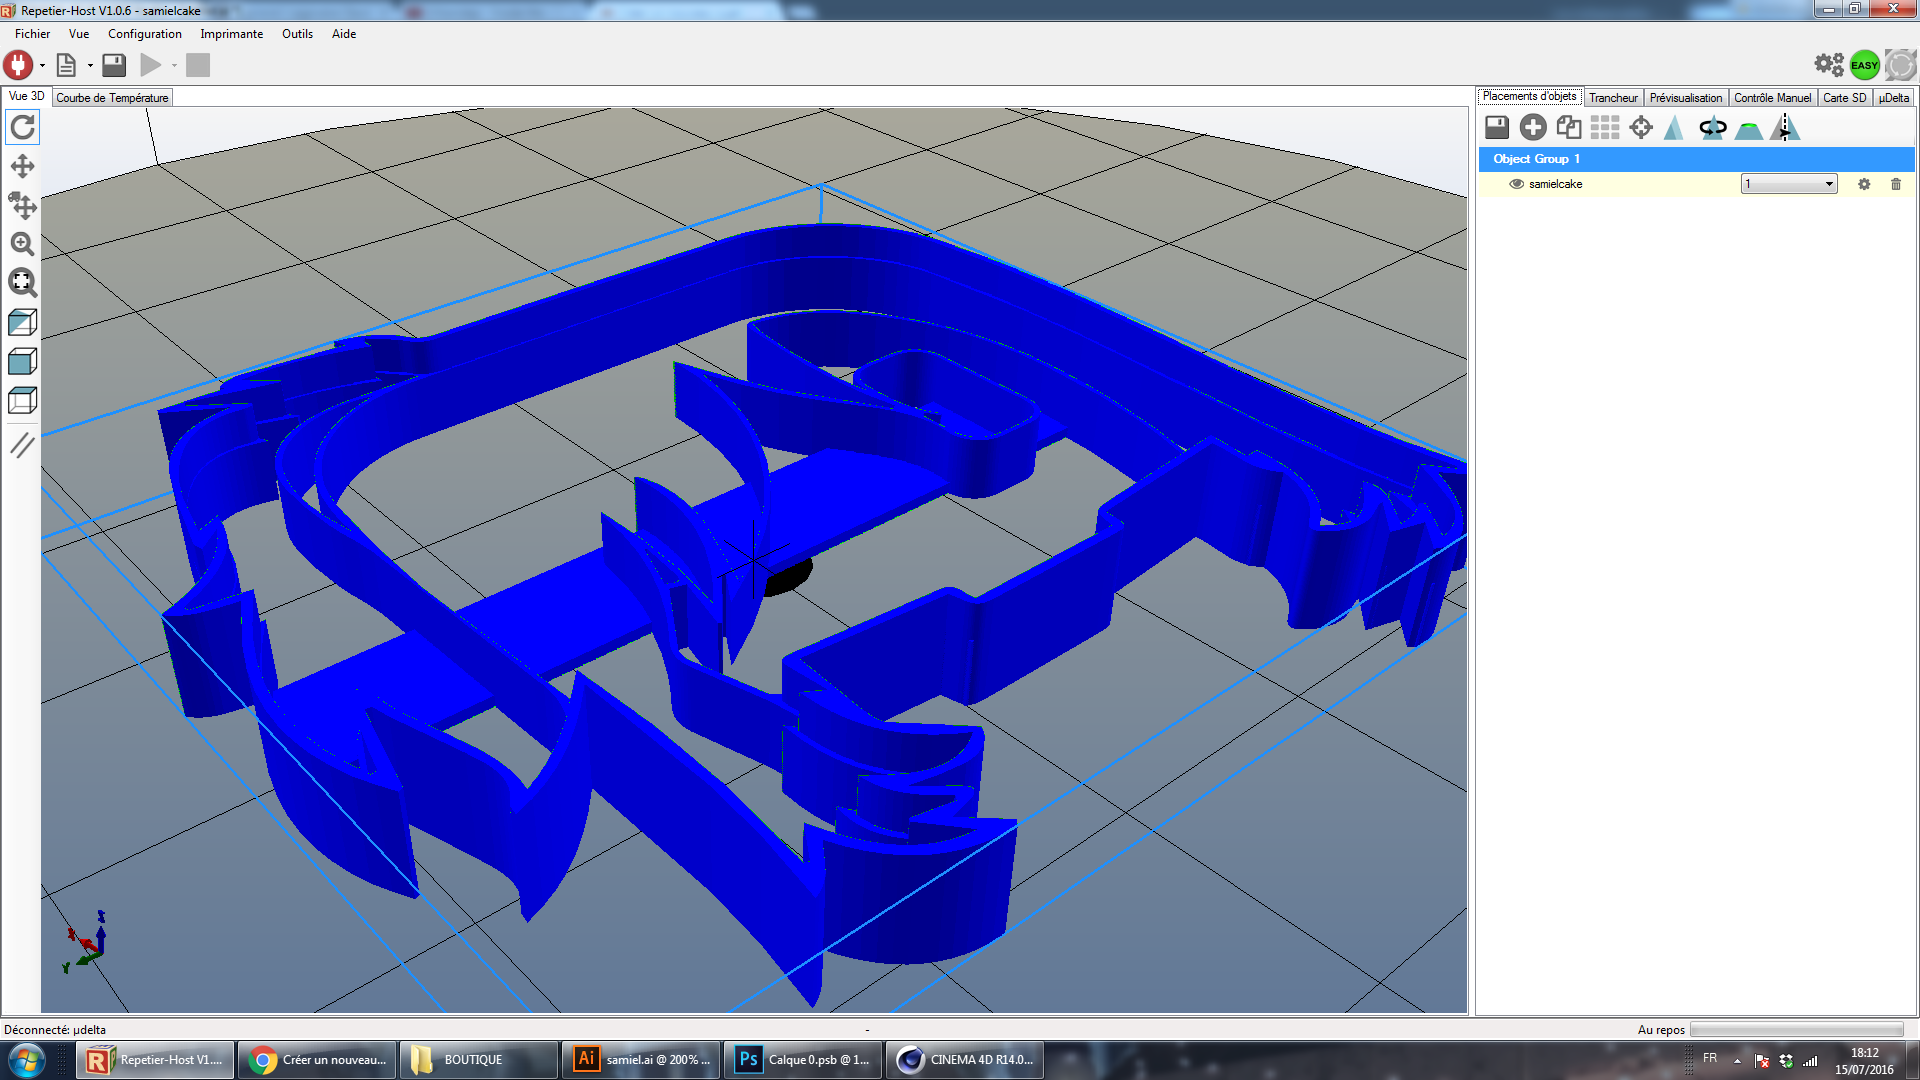The height and width of the screenshot is (1080, 1920).
Task: Select the rotate view tool
Action: pos(22,127)
